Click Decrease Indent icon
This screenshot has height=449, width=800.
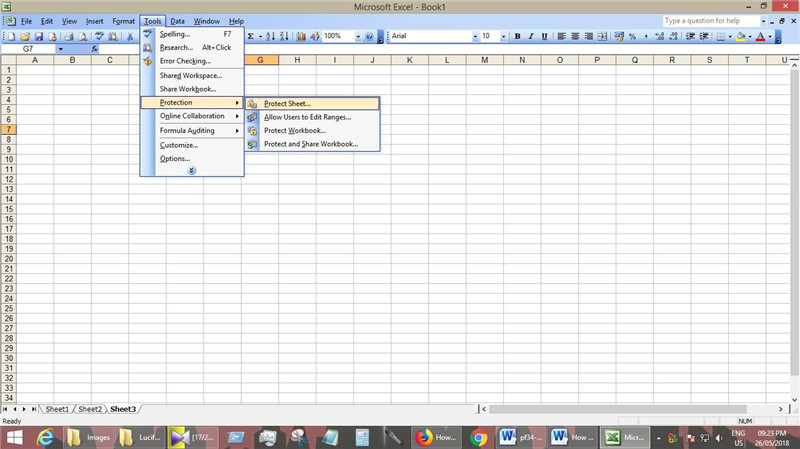[x=690, y=36]
